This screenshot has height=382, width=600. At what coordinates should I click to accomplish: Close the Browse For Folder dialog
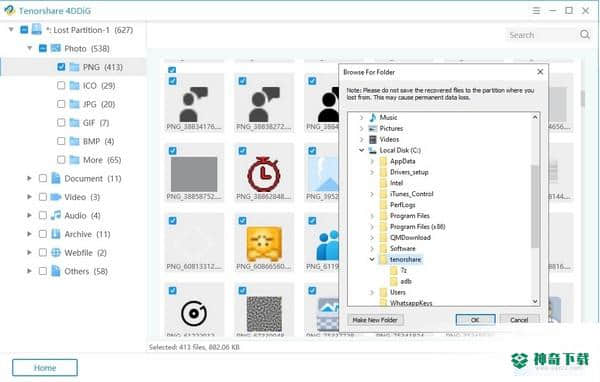point(540,72)
